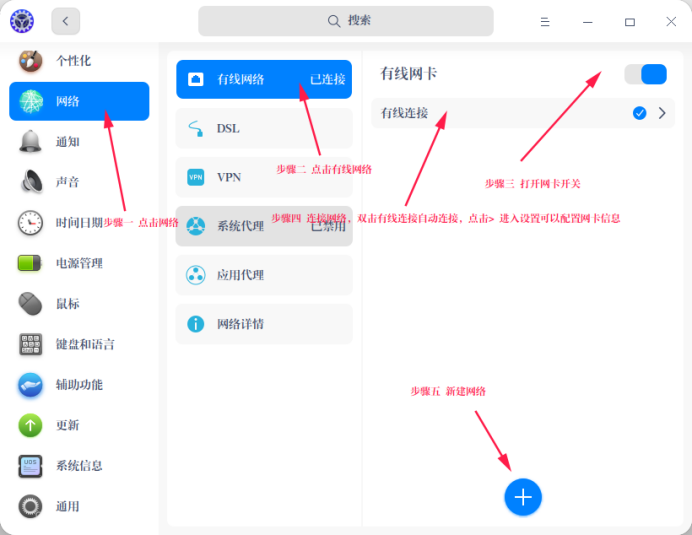Open 通用 settings label
The height and width of the screenshot is (535, 692).
[x=68, y=506]
